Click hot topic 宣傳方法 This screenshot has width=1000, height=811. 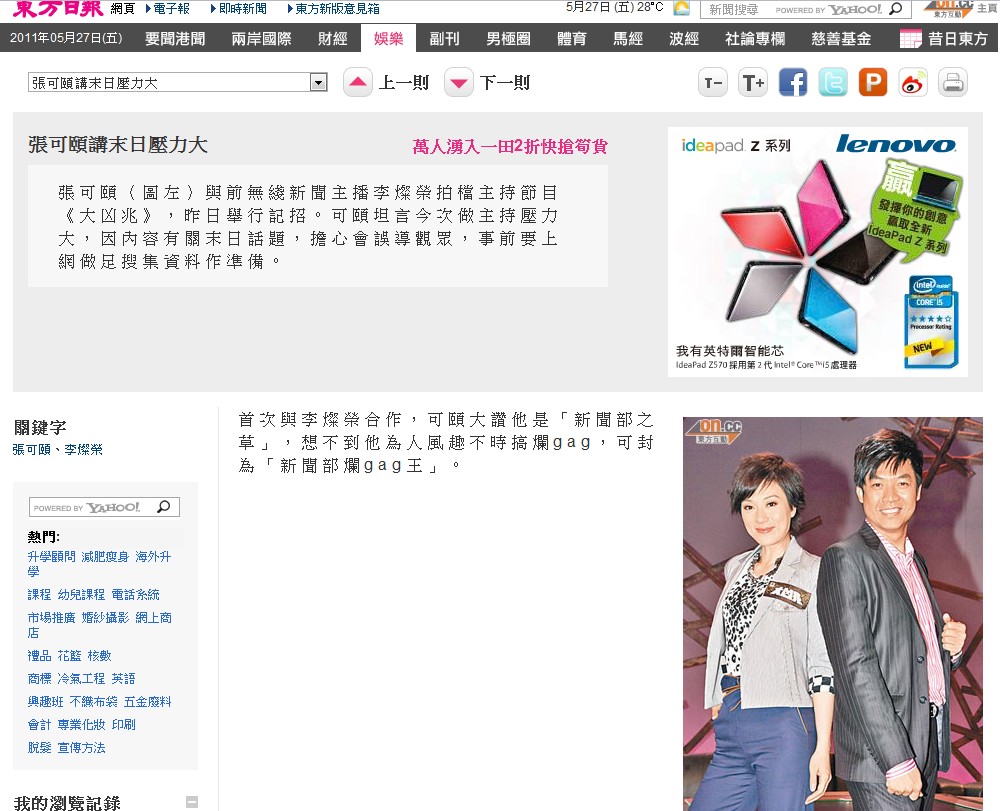(x=82, y=748)
